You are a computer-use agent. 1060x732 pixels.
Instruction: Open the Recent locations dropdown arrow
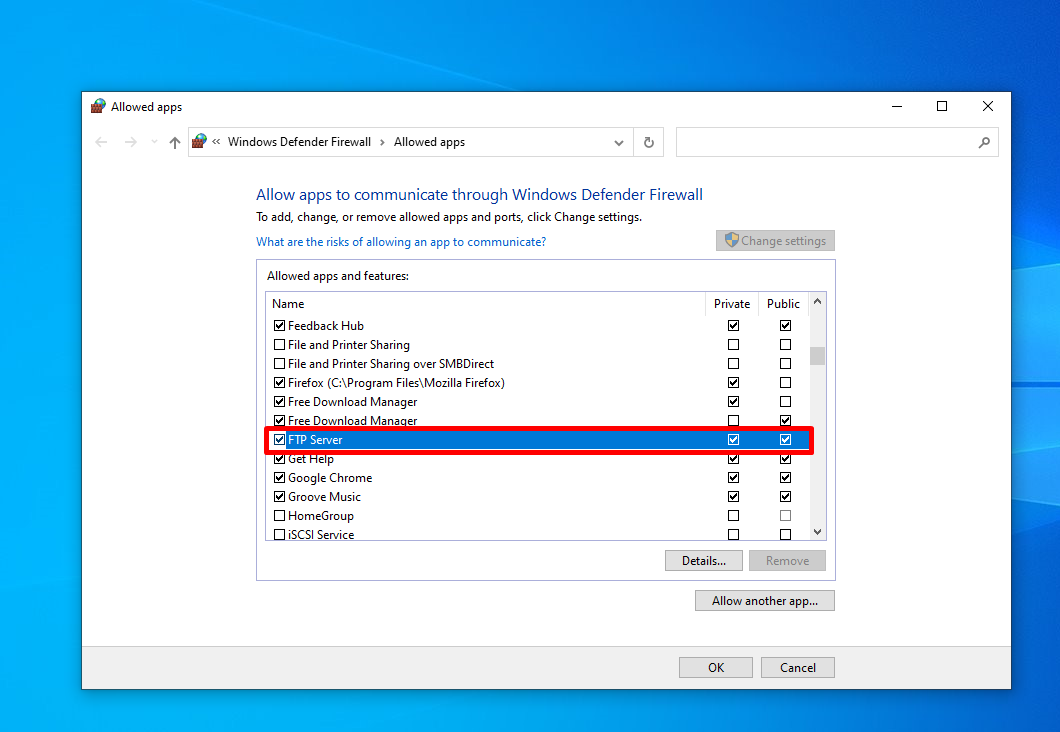coord(154,142)
